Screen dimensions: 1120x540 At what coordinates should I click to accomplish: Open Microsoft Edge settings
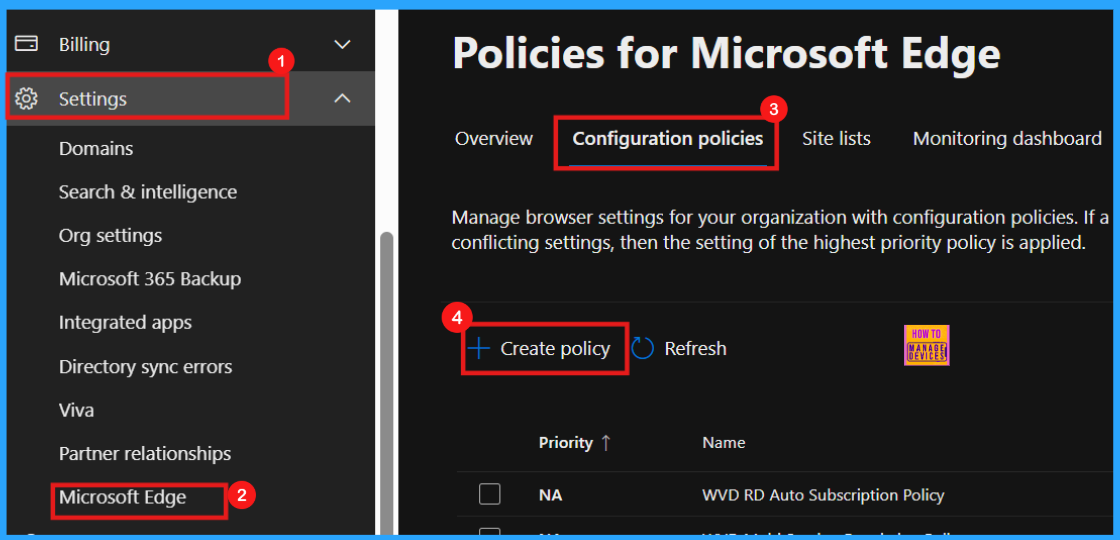pyautogui.click(x=123, y=497)
